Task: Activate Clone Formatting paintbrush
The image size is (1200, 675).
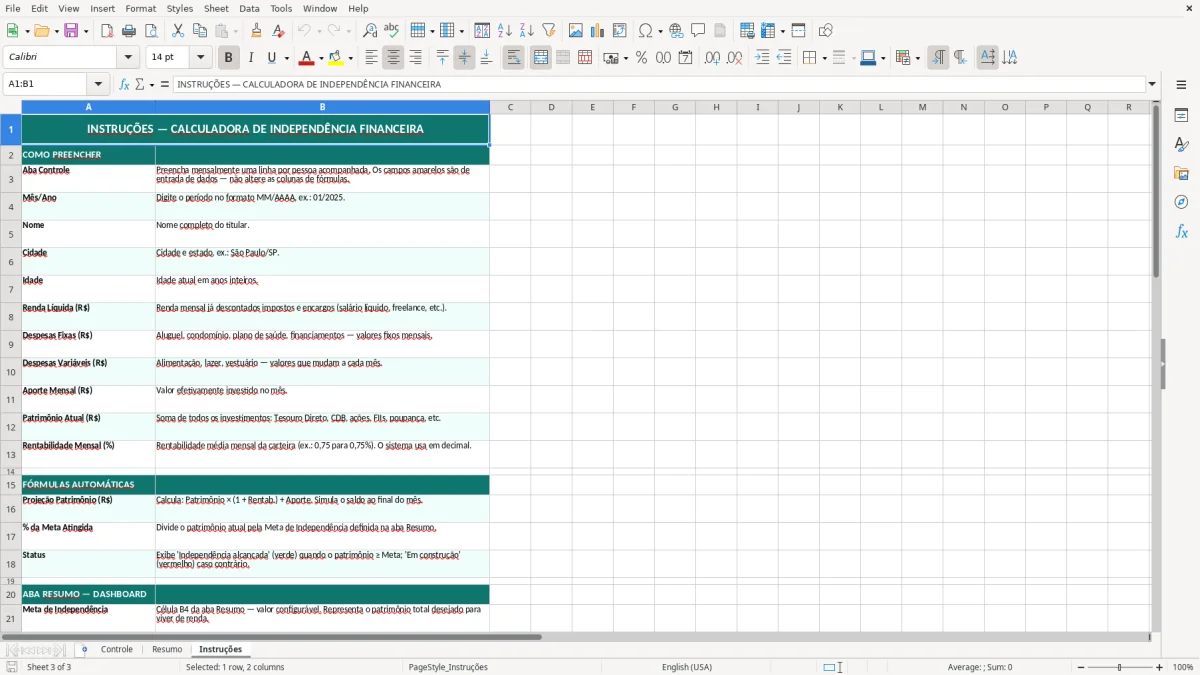Action: coord(257,31)
